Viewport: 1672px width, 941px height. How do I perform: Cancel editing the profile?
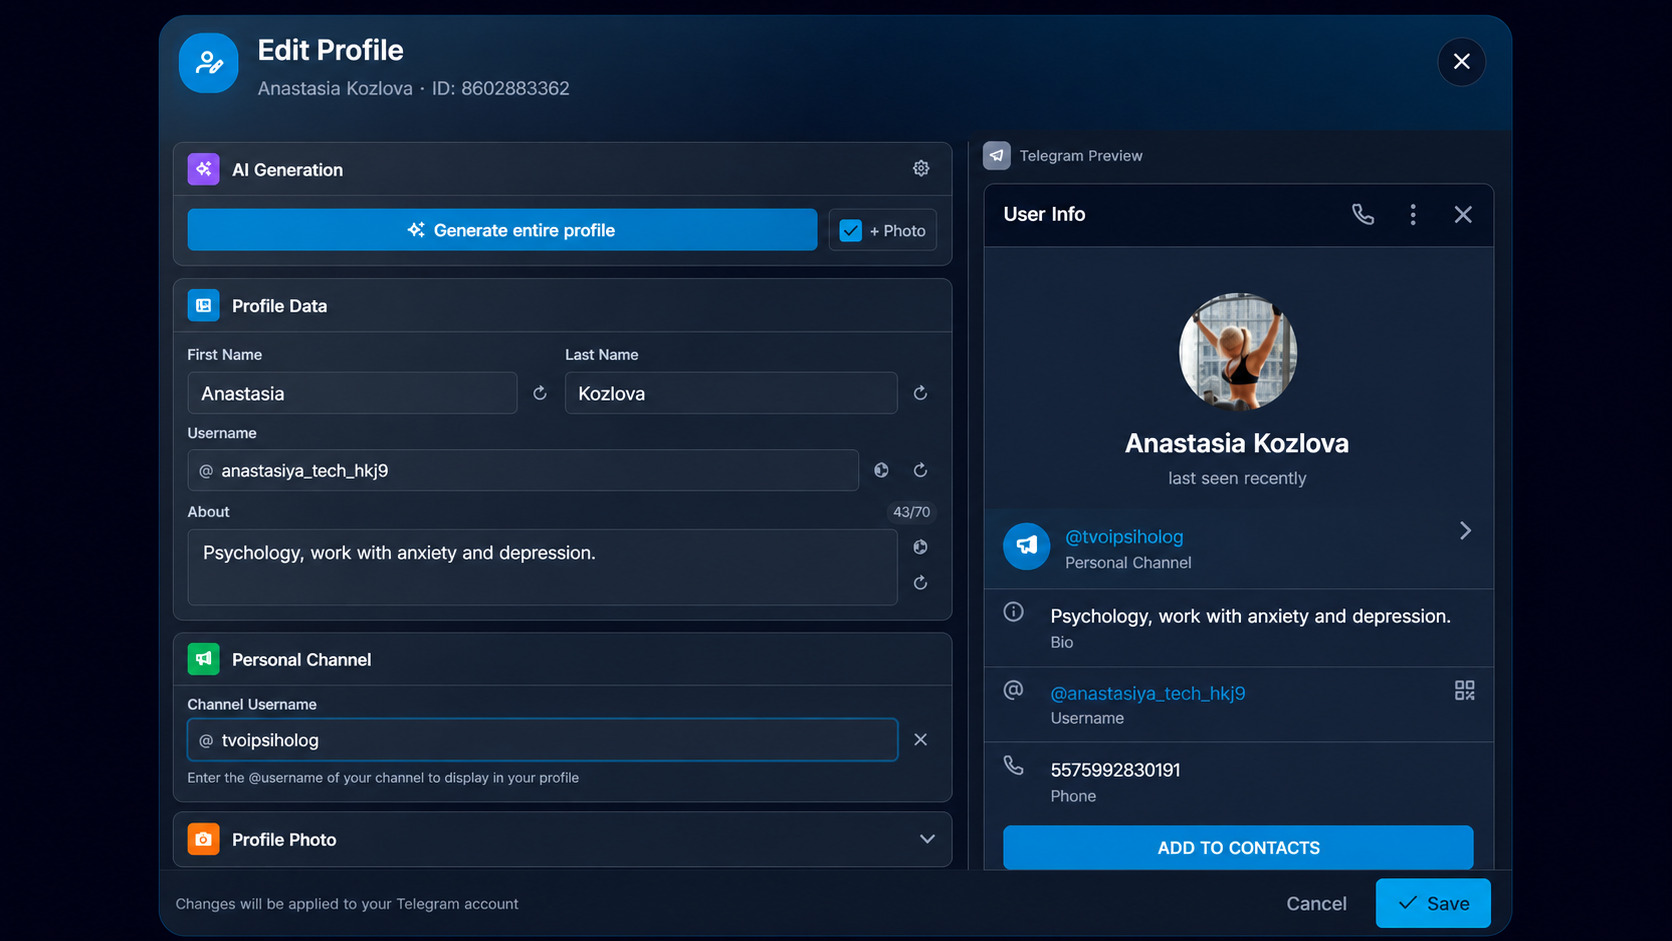[1316, 903]
